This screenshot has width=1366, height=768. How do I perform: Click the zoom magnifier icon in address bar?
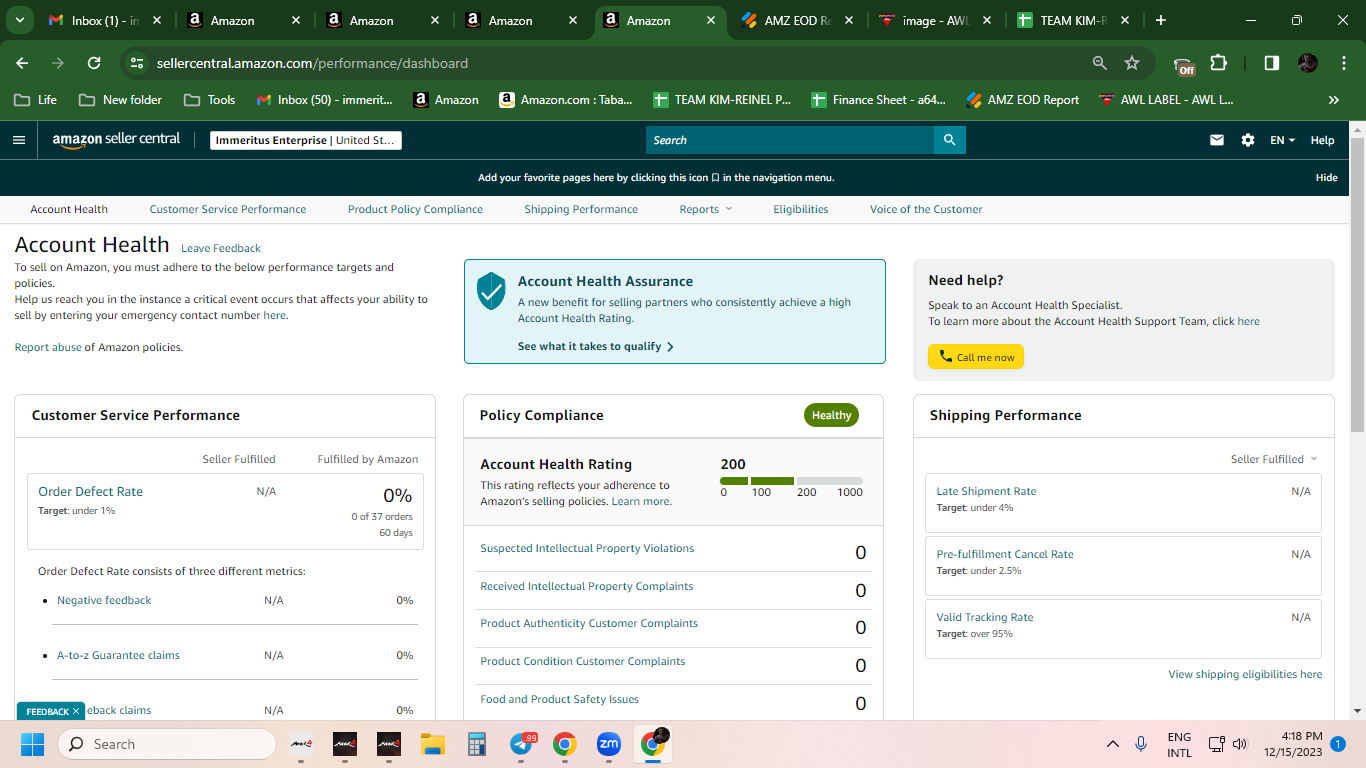tap(1100, 63)
